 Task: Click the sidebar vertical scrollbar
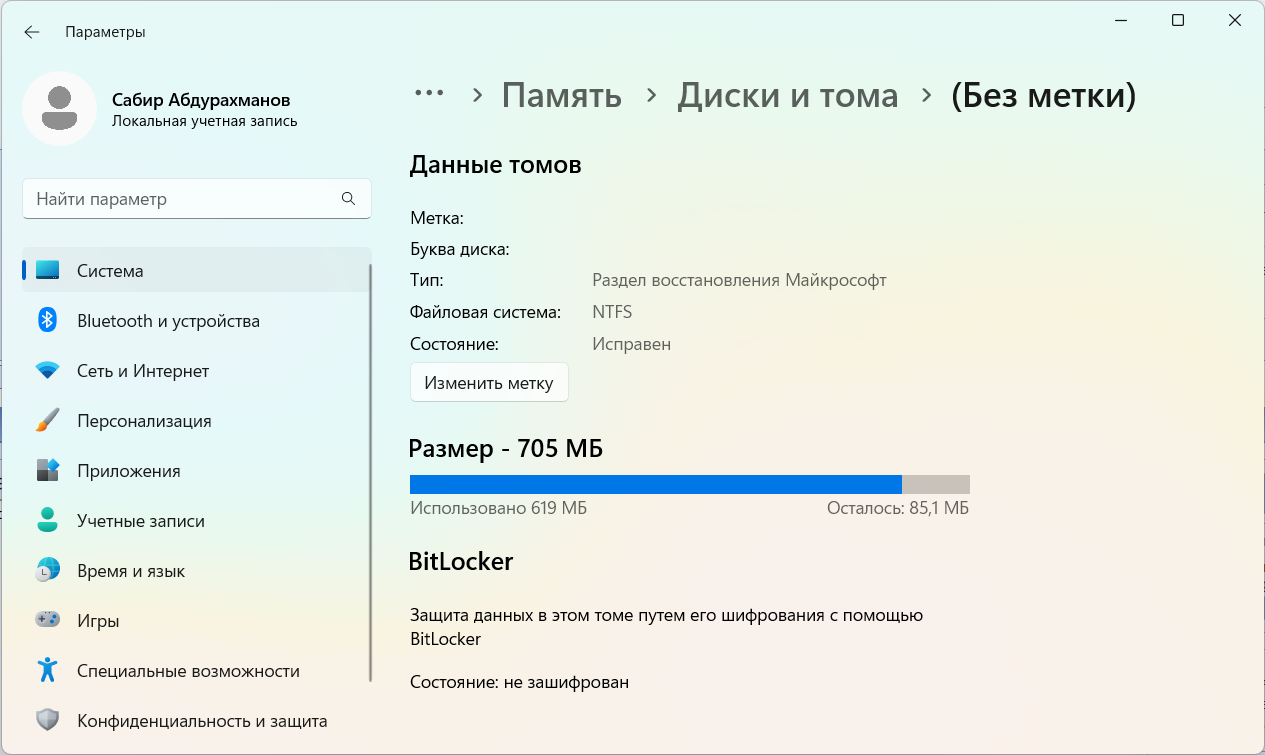coord(371,470)
